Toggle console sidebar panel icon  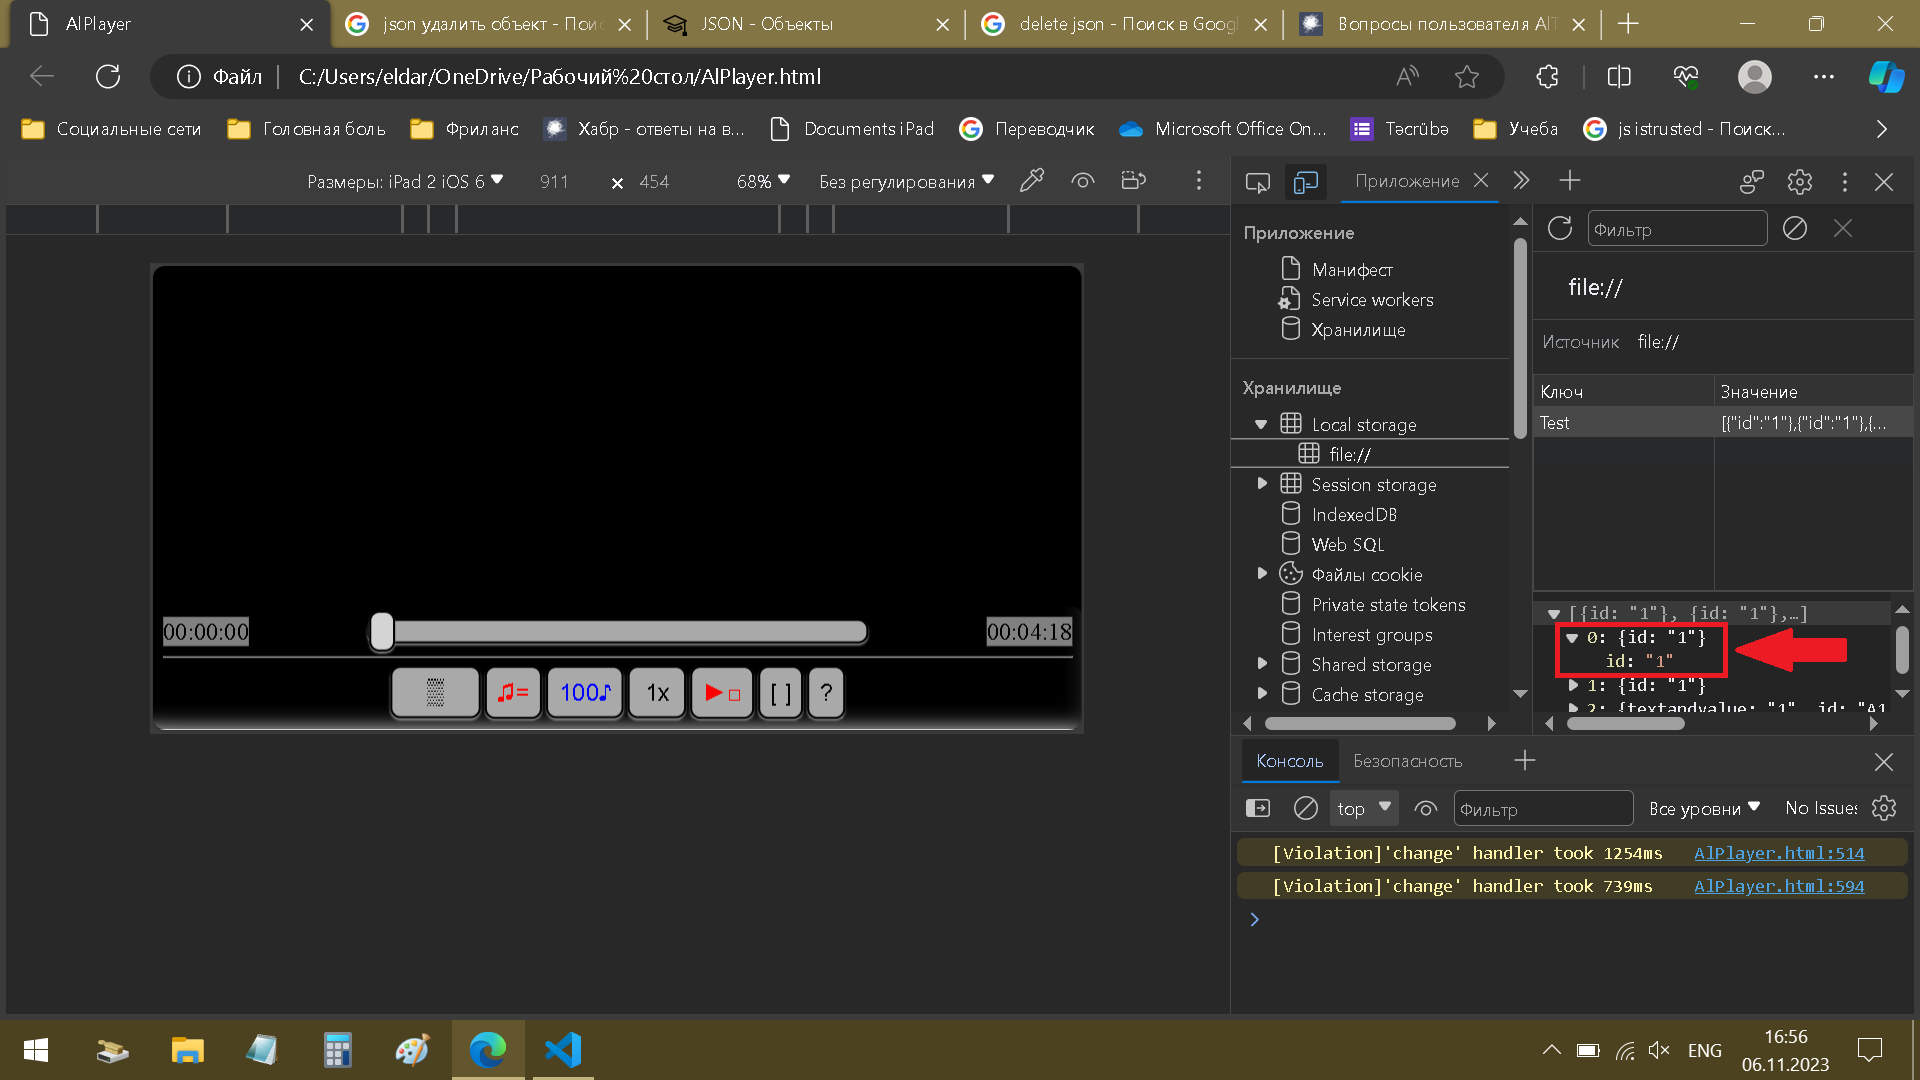coord(1257,808)
